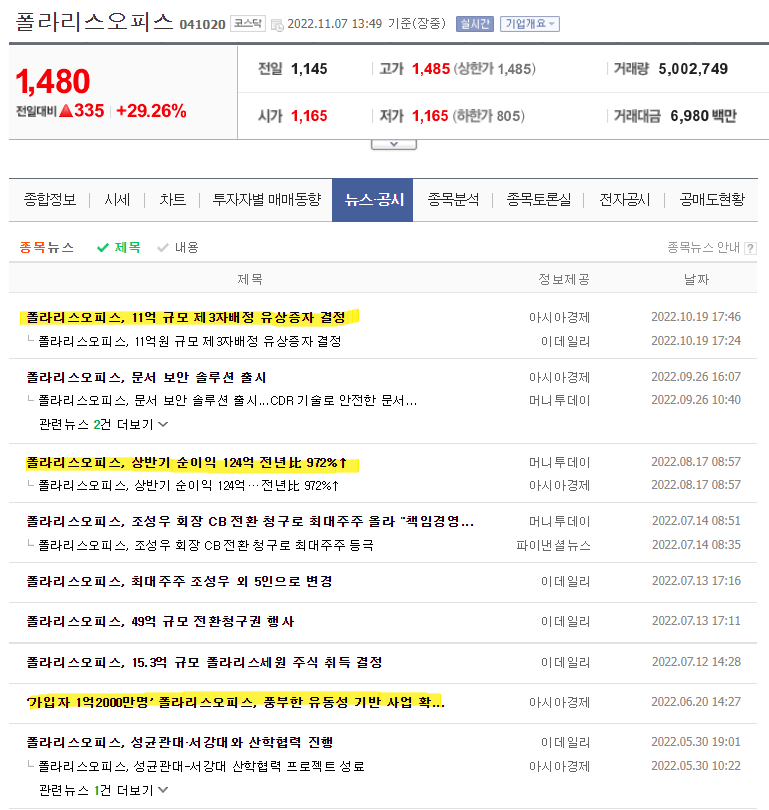Image resolution: width=769 pixels, height=810 pixels.
Task: Open sub-article '상반기 순이익 124억…전년比 972%↑'
Action: click(x=189, y=486)
